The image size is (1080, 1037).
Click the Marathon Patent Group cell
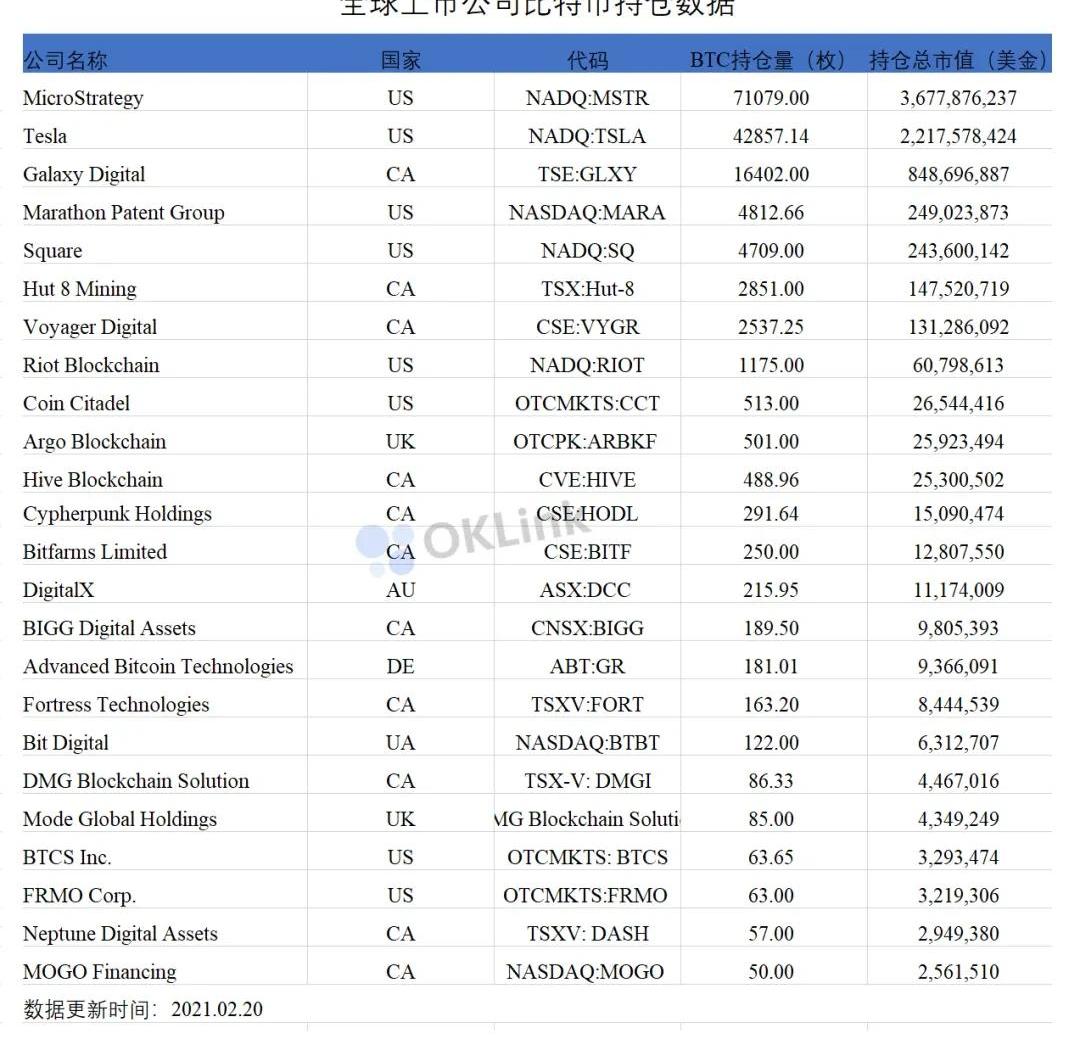[x=123, y=212]
